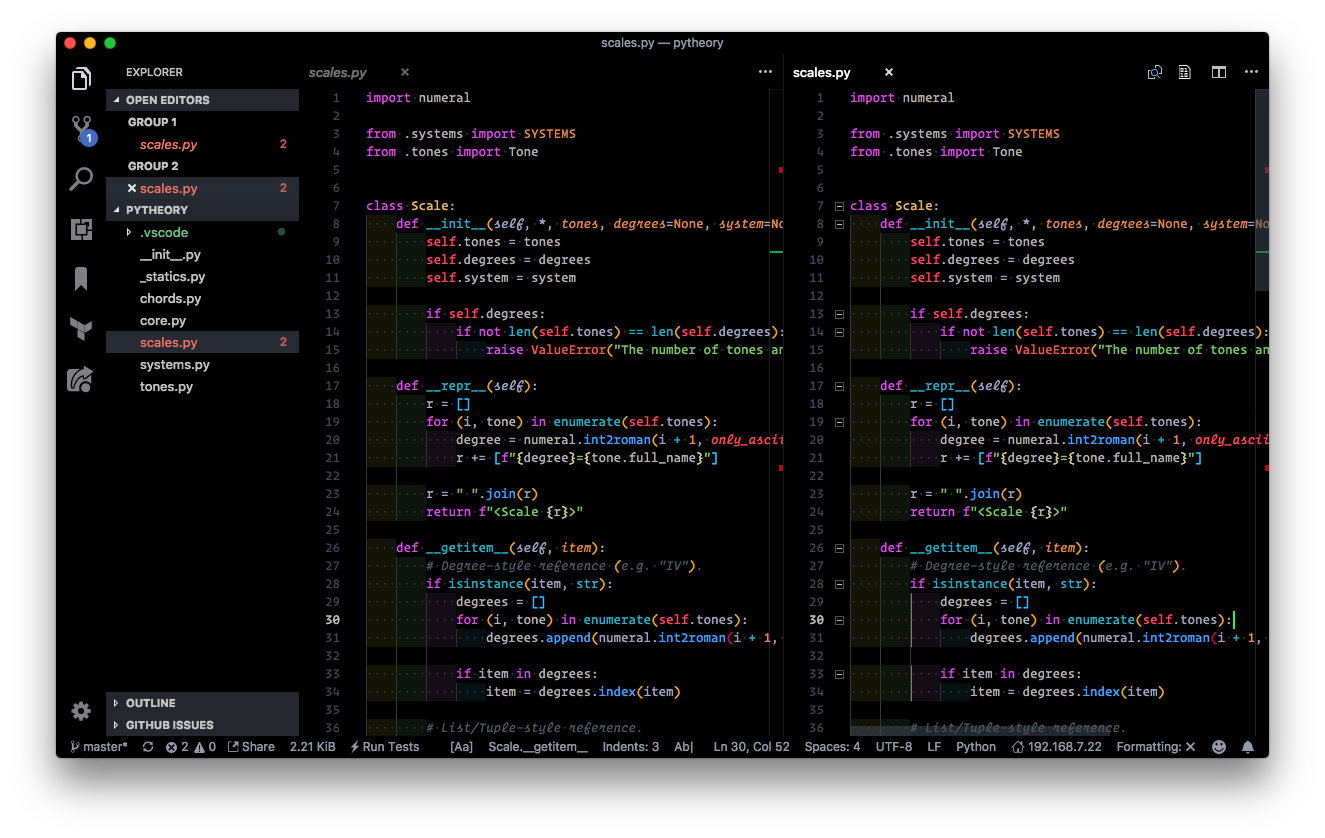Click Run Tests in status bar
The image size is (1325, 838).
point(384,747)
